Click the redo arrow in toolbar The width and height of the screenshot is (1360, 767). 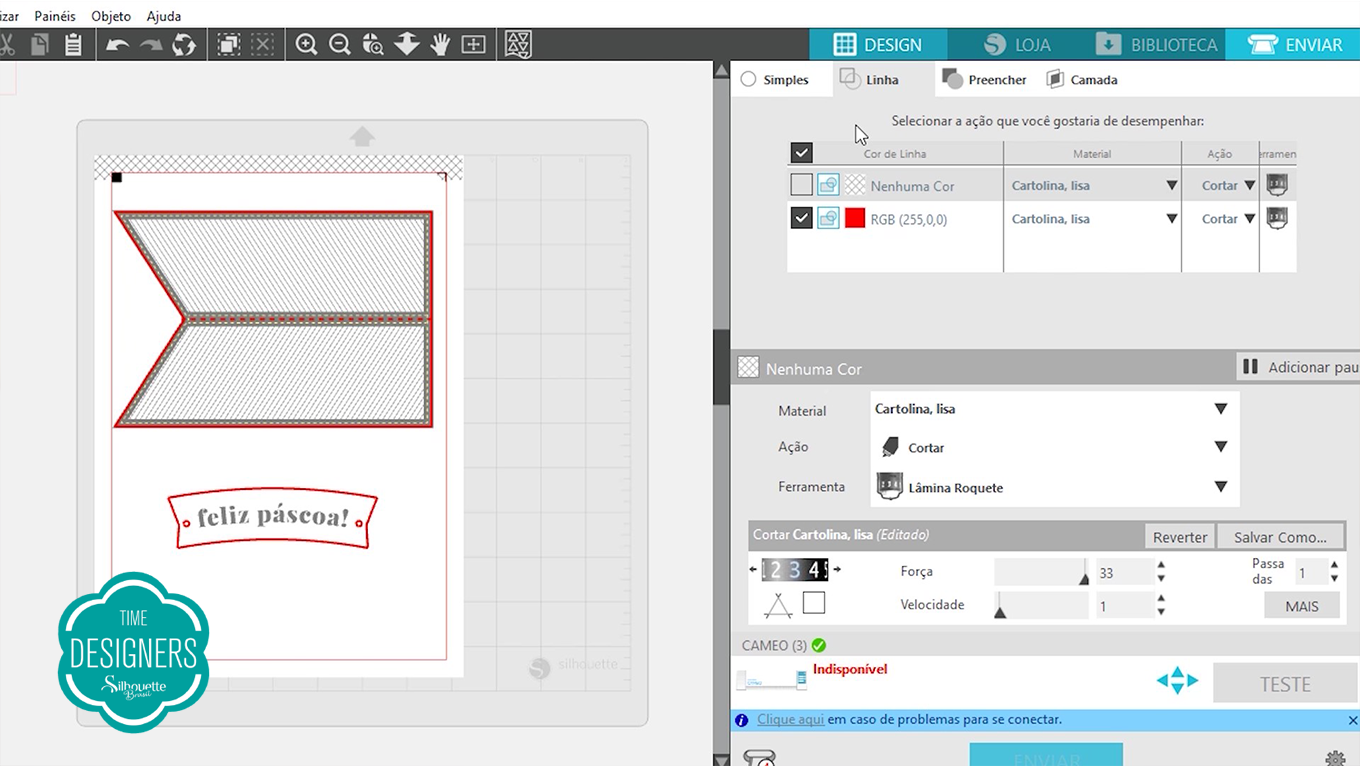click(x=151, y=45)
